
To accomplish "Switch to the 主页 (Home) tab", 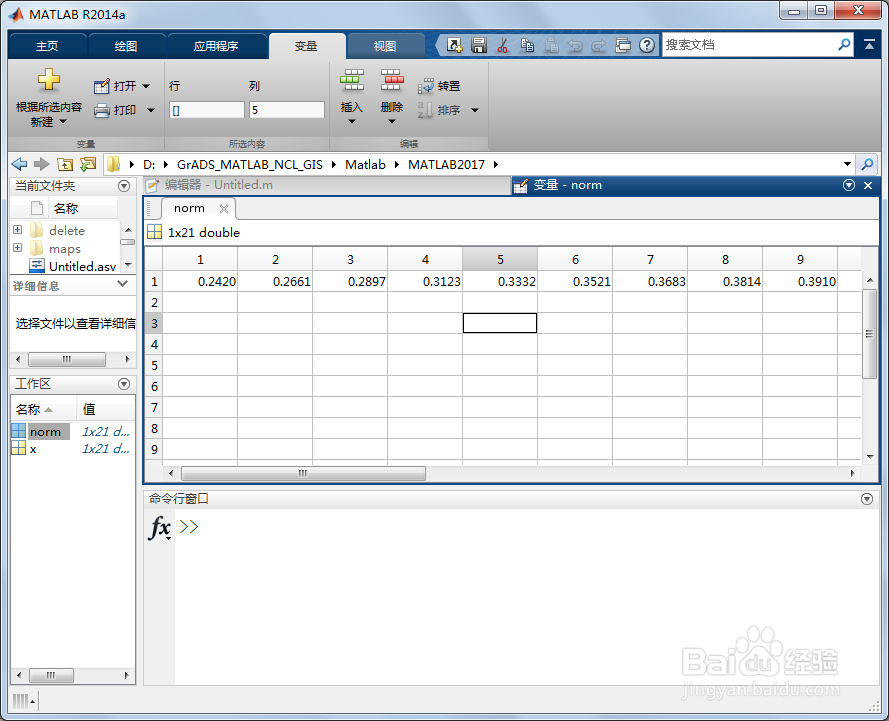I will pyautogui.click(x=47, y=46).
